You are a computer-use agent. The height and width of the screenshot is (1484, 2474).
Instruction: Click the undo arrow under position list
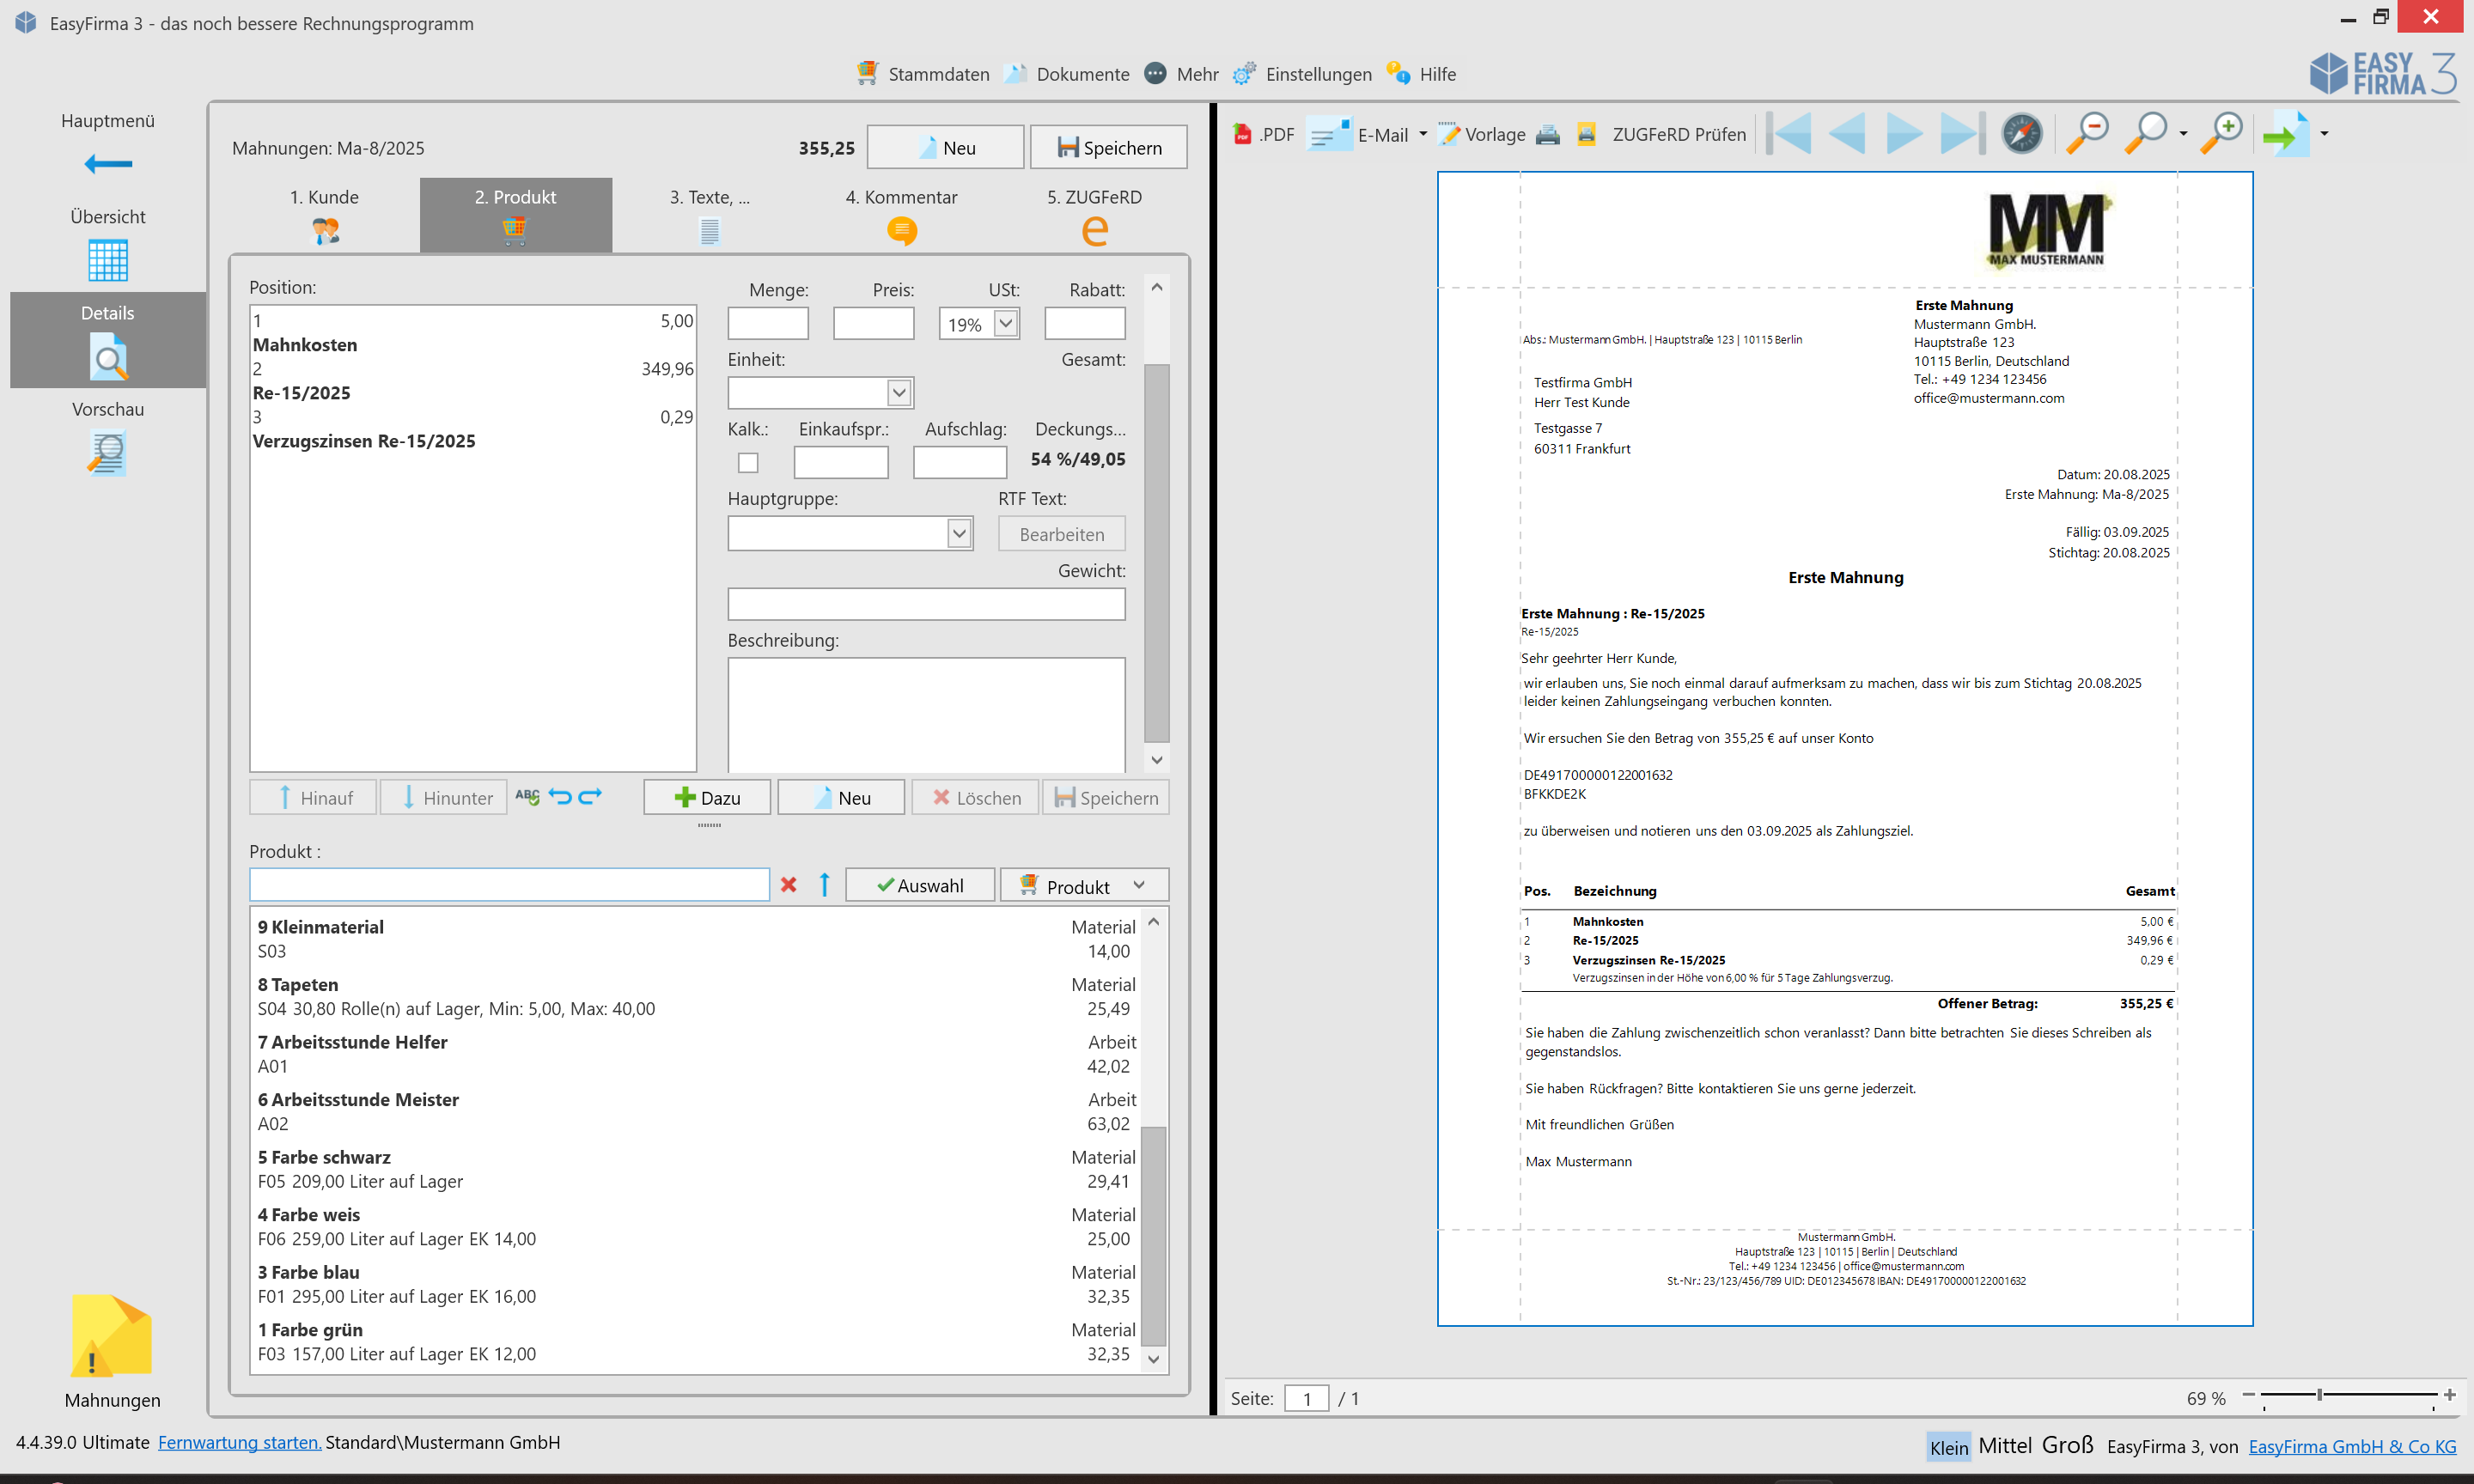click(560, 797)
